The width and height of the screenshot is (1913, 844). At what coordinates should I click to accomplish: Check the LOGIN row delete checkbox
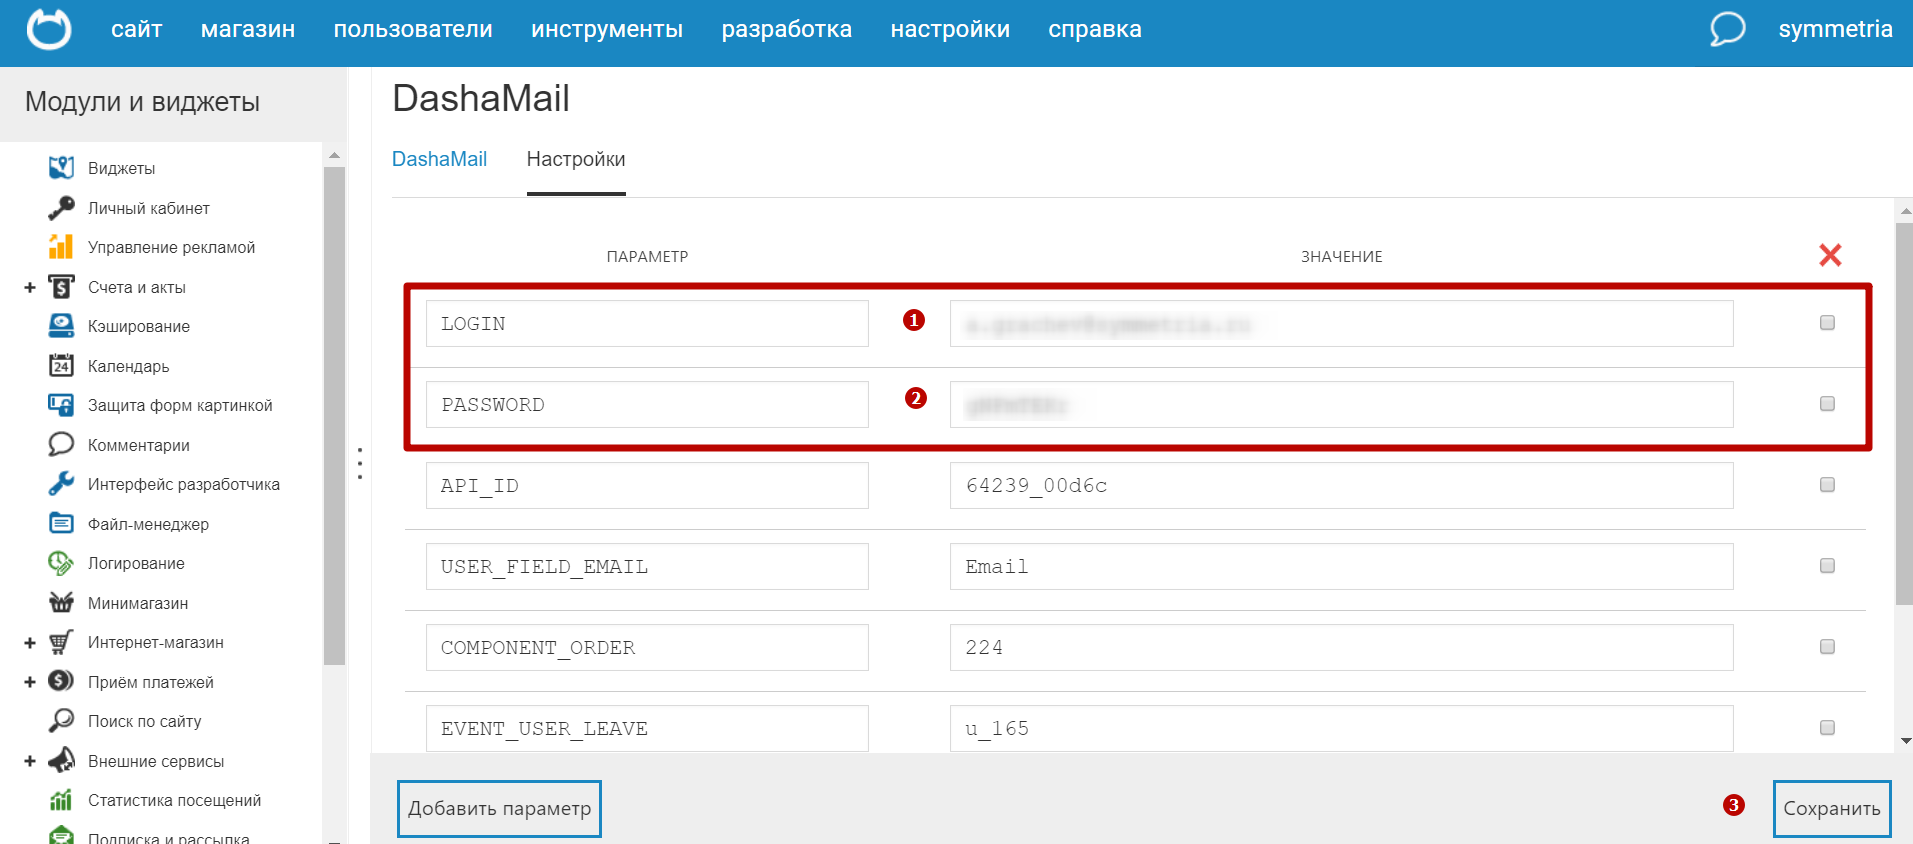point(1827,323)
